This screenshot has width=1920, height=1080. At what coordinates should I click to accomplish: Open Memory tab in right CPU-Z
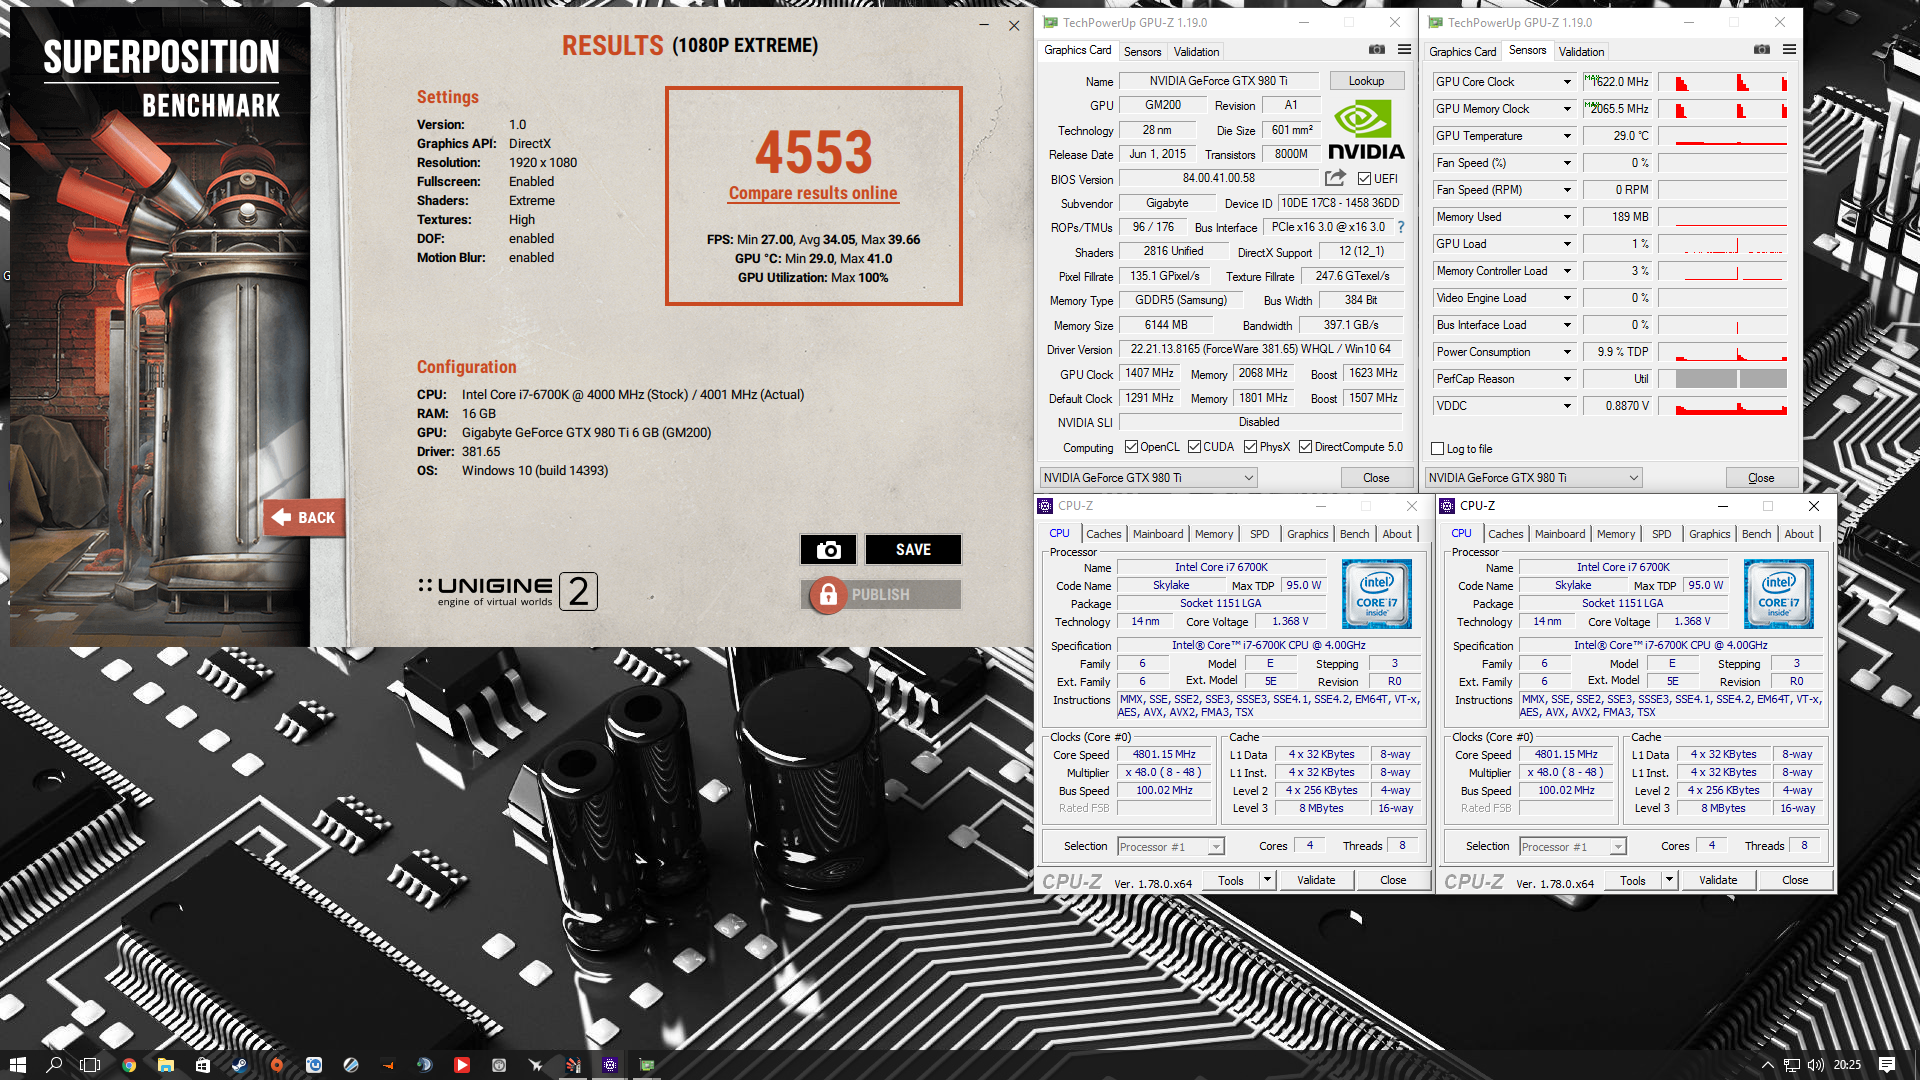click(x=1616, y=534)
